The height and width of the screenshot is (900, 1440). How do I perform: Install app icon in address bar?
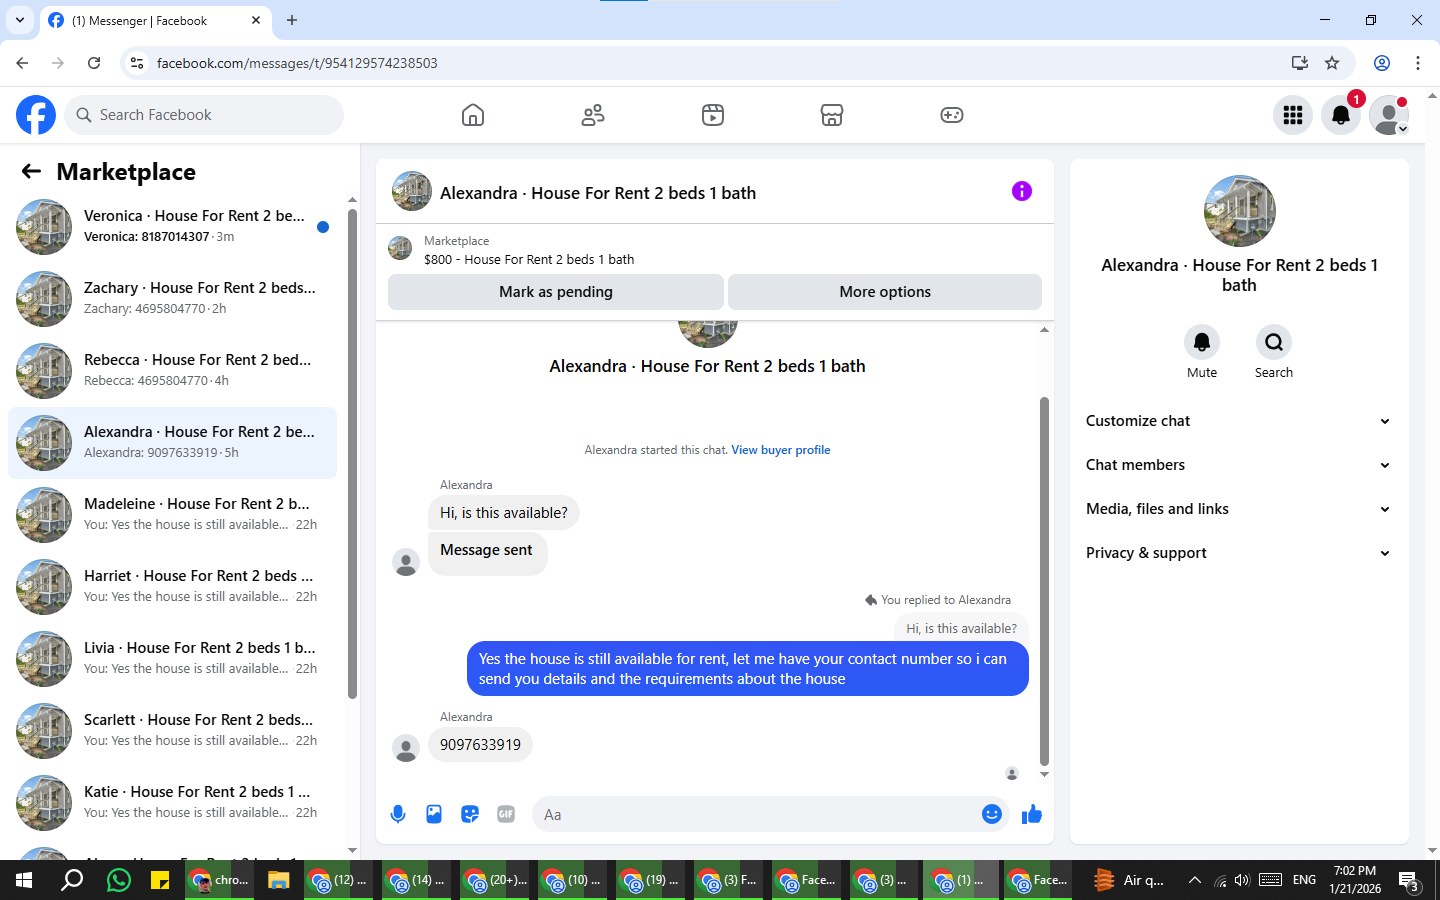coord(1300,63)
